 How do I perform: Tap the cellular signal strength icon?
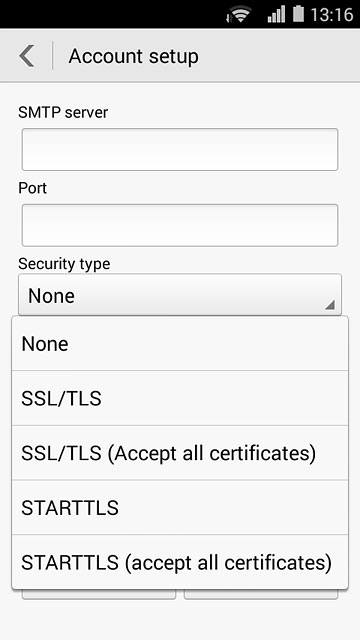click(x=276, y=15)
